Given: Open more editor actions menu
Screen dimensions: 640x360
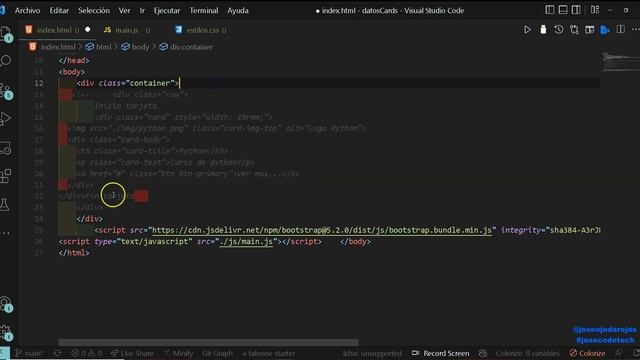Looking at the screenshot, I should [x=635, y=29].
